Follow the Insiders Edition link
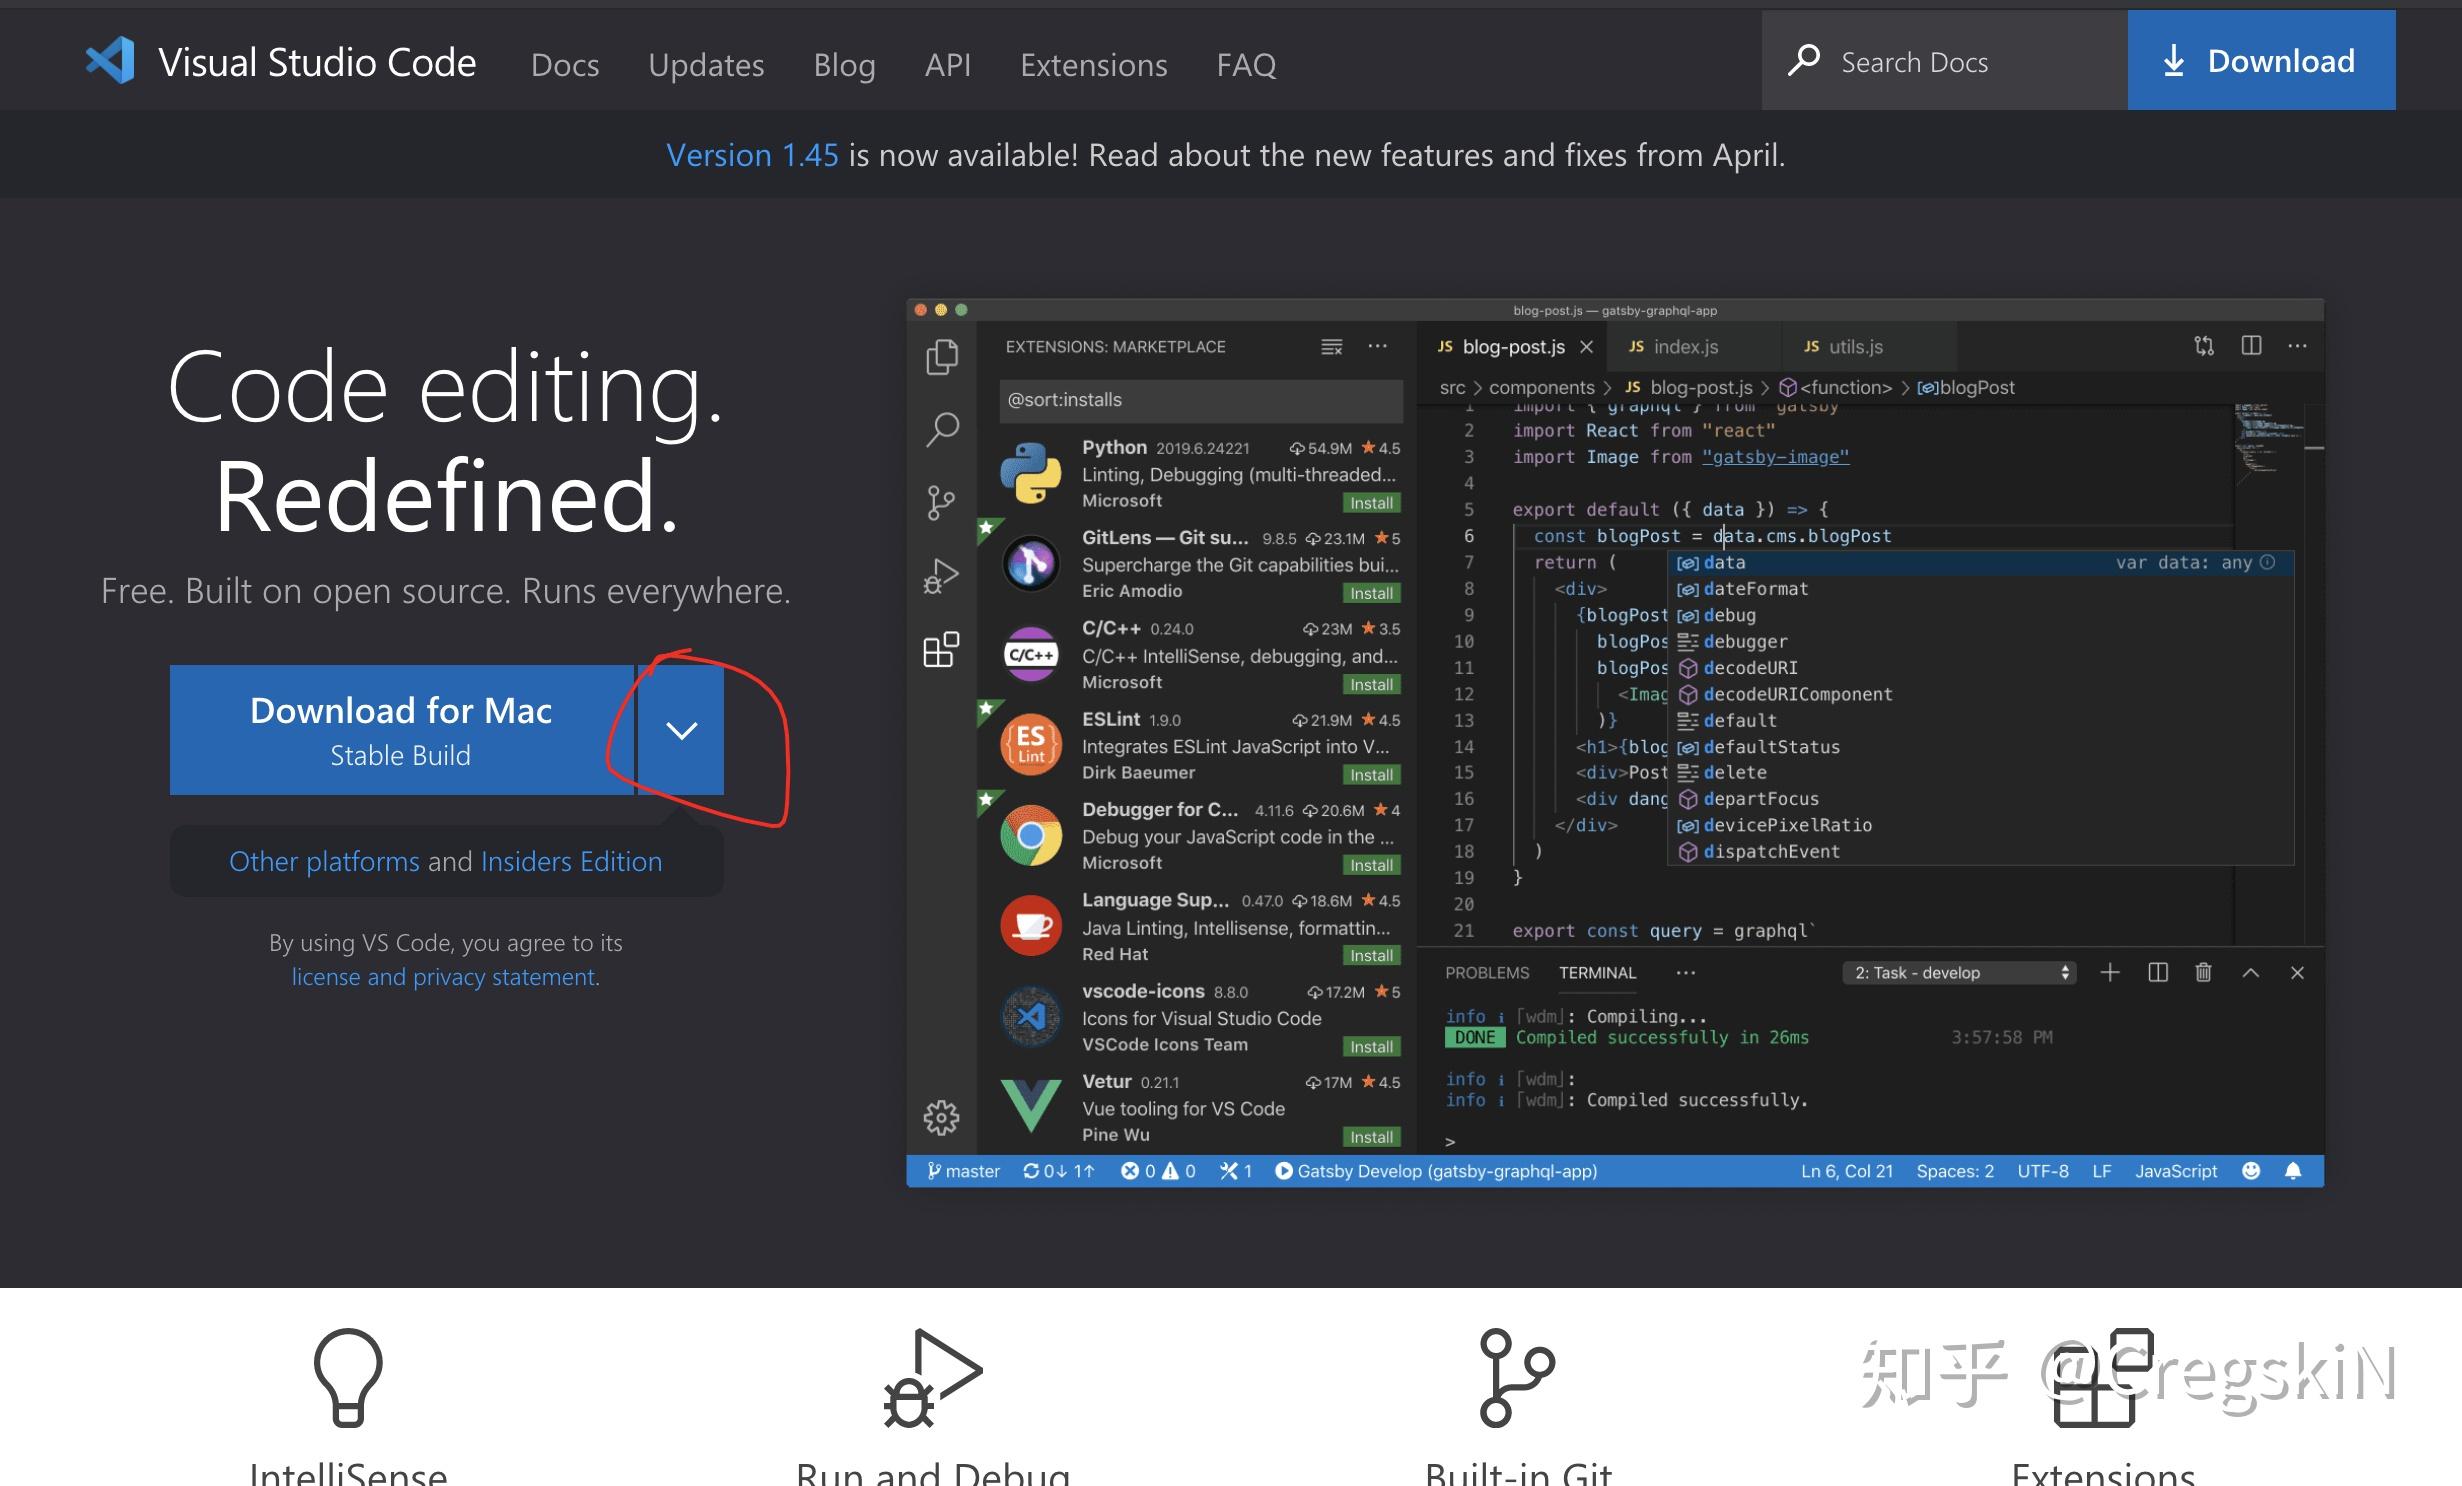The width and height of the screenshot is (2462, 1486). point(571,861)
